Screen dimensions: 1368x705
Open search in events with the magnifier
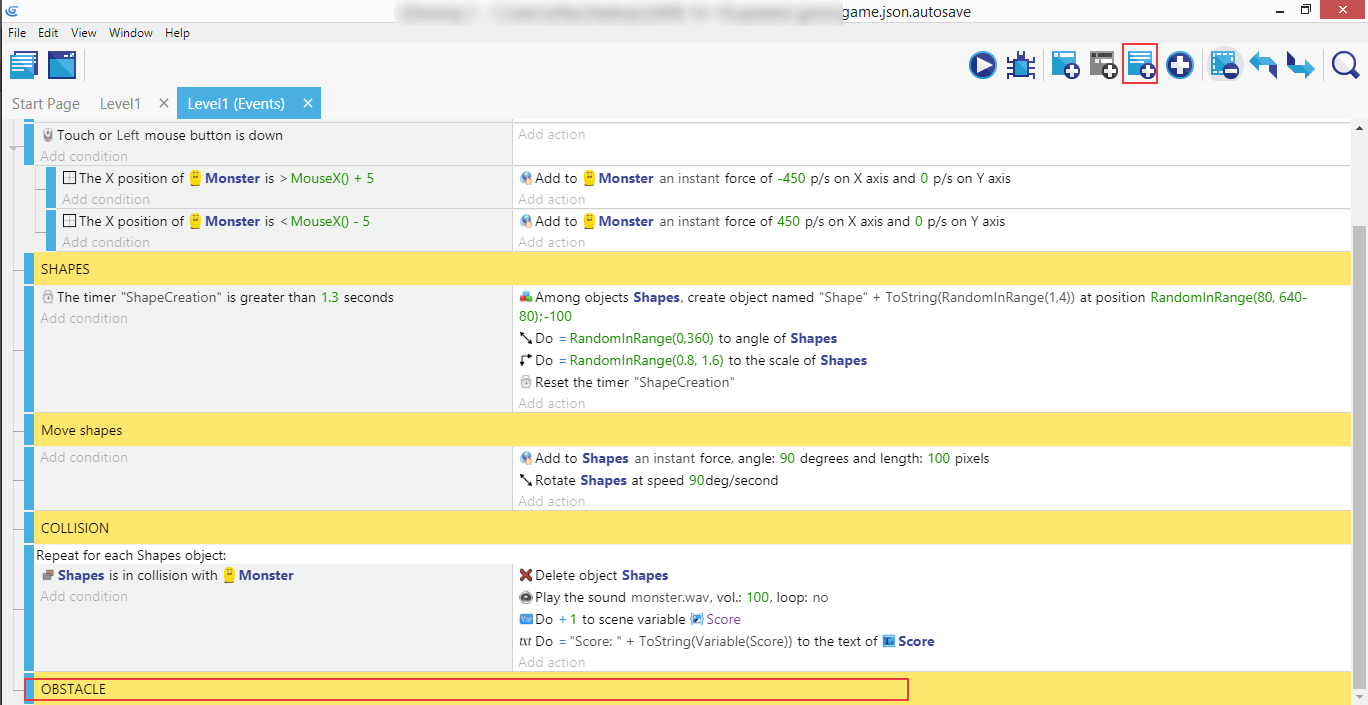click(x=1345, y=66)
